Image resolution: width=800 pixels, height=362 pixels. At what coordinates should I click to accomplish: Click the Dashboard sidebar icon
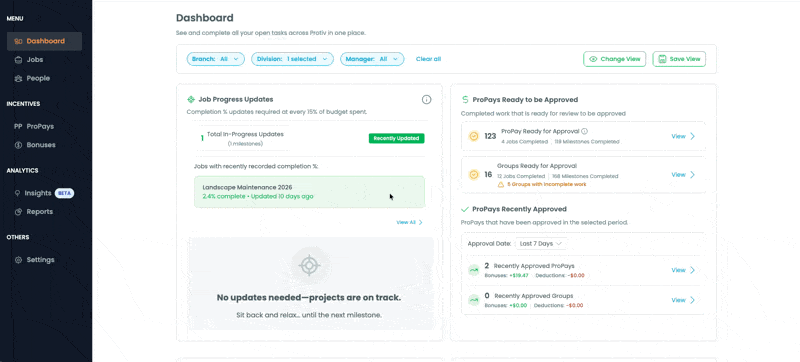(18, 41)
